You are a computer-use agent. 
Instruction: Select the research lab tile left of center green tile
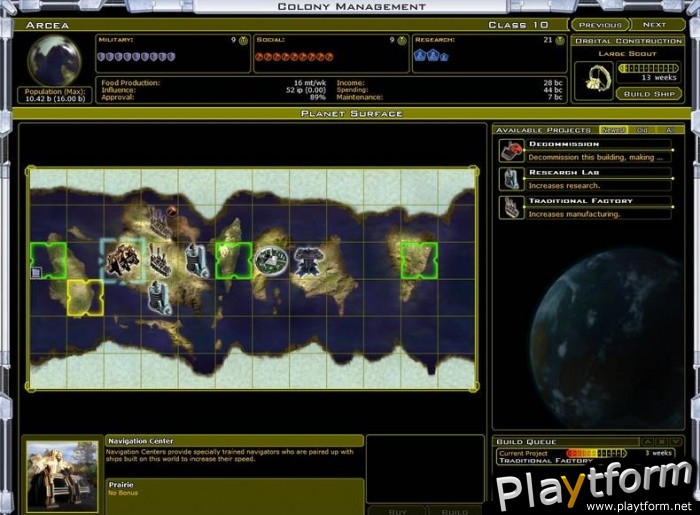click(x=196, y=260)
